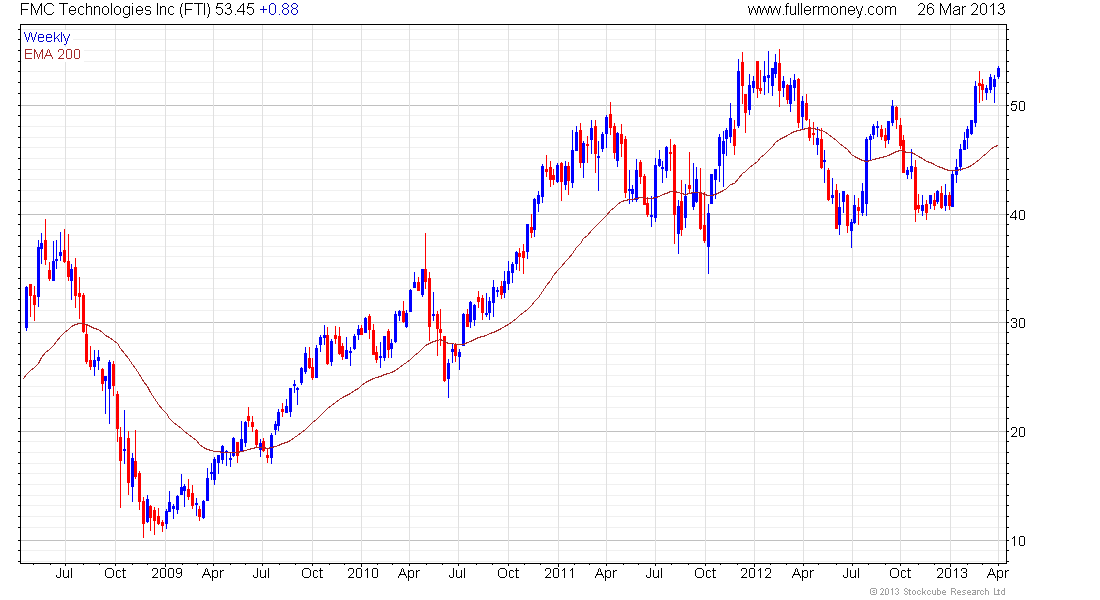Click the first Jul label on the time axis
The height and width of the screenshot is (600, 1100).
click(x=64, y=573)
